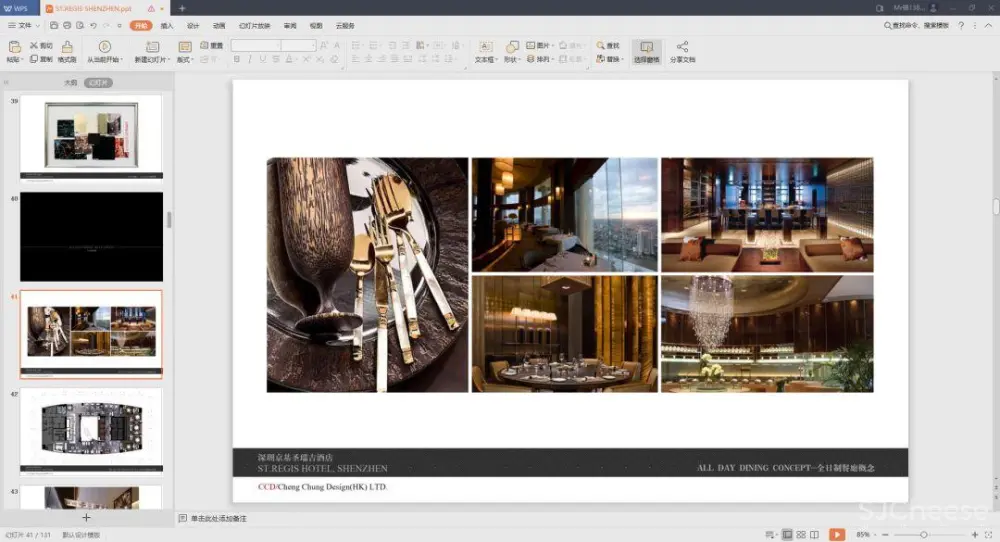1000x542 pixels.
Task: Open the Shapes tool
Action: coord(512,47)
